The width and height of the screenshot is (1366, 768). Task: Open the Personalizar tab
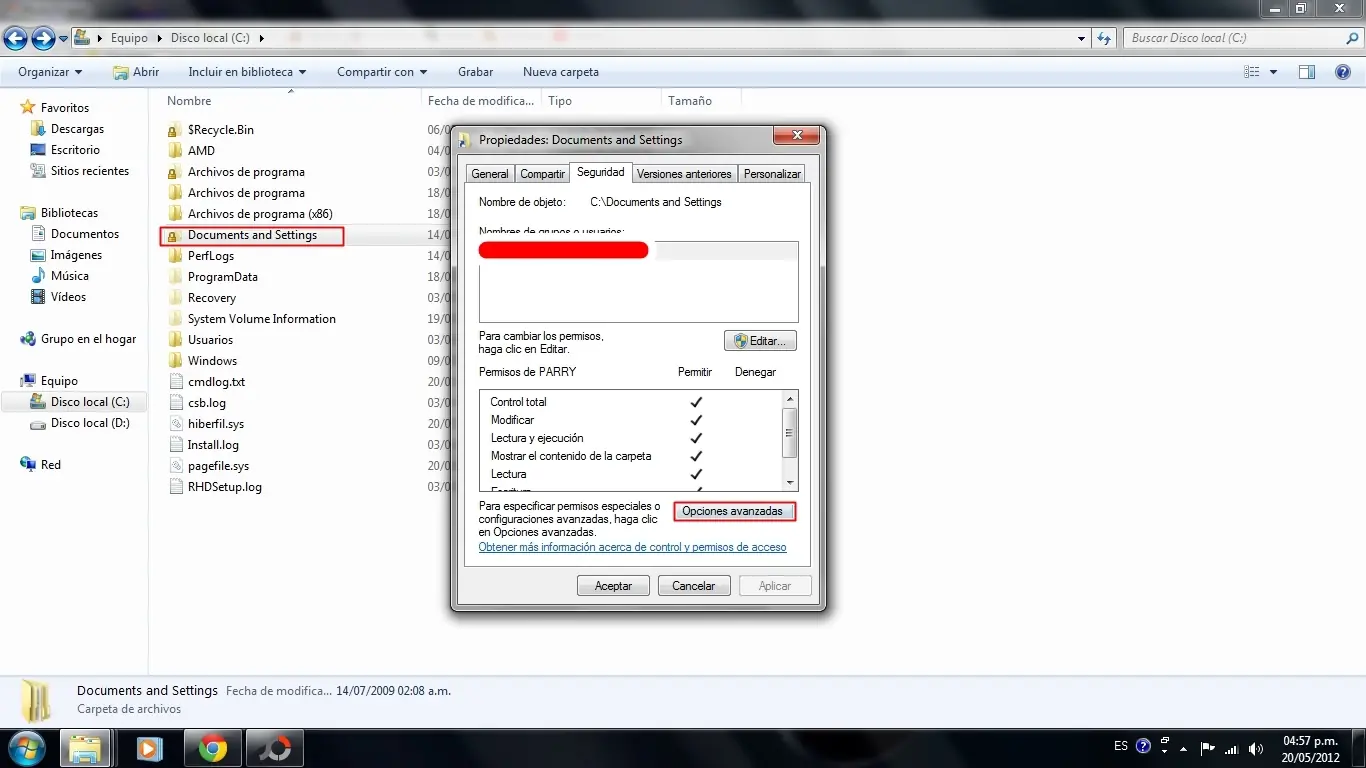[772, 174]
